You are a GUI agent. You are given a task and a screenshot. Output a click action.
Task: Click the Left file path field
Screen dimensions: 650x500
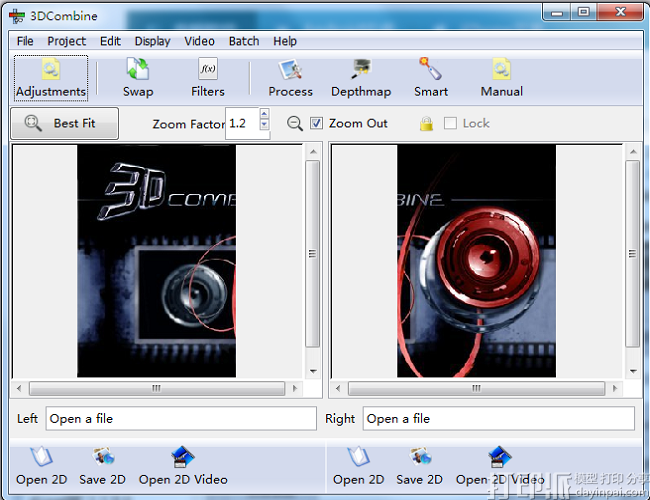pyautogui.click(x=181, y=419)
